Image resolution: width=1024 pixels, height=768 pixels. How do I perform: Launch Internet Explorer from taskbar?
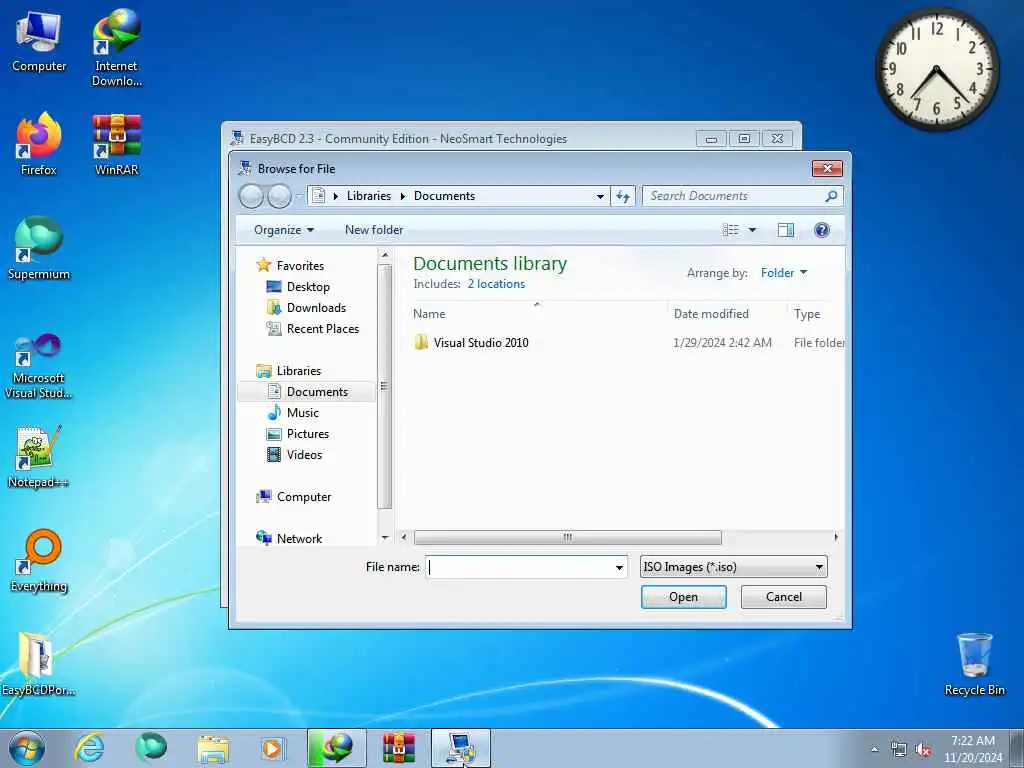(89, 748)
